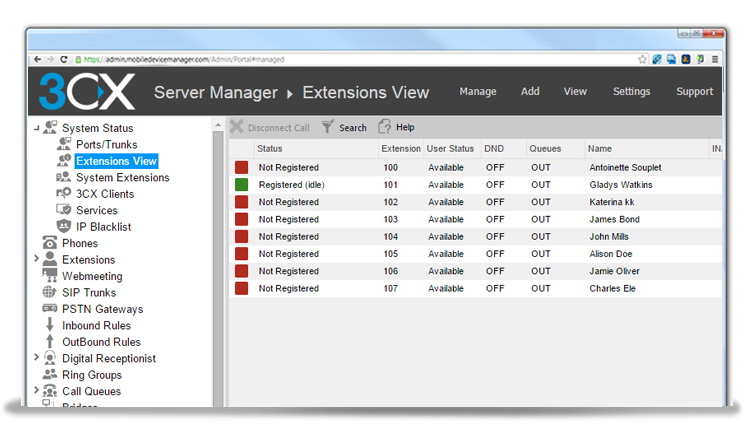Open the Manage menu
The image size is (747, 447).
[x=477, y=92]
